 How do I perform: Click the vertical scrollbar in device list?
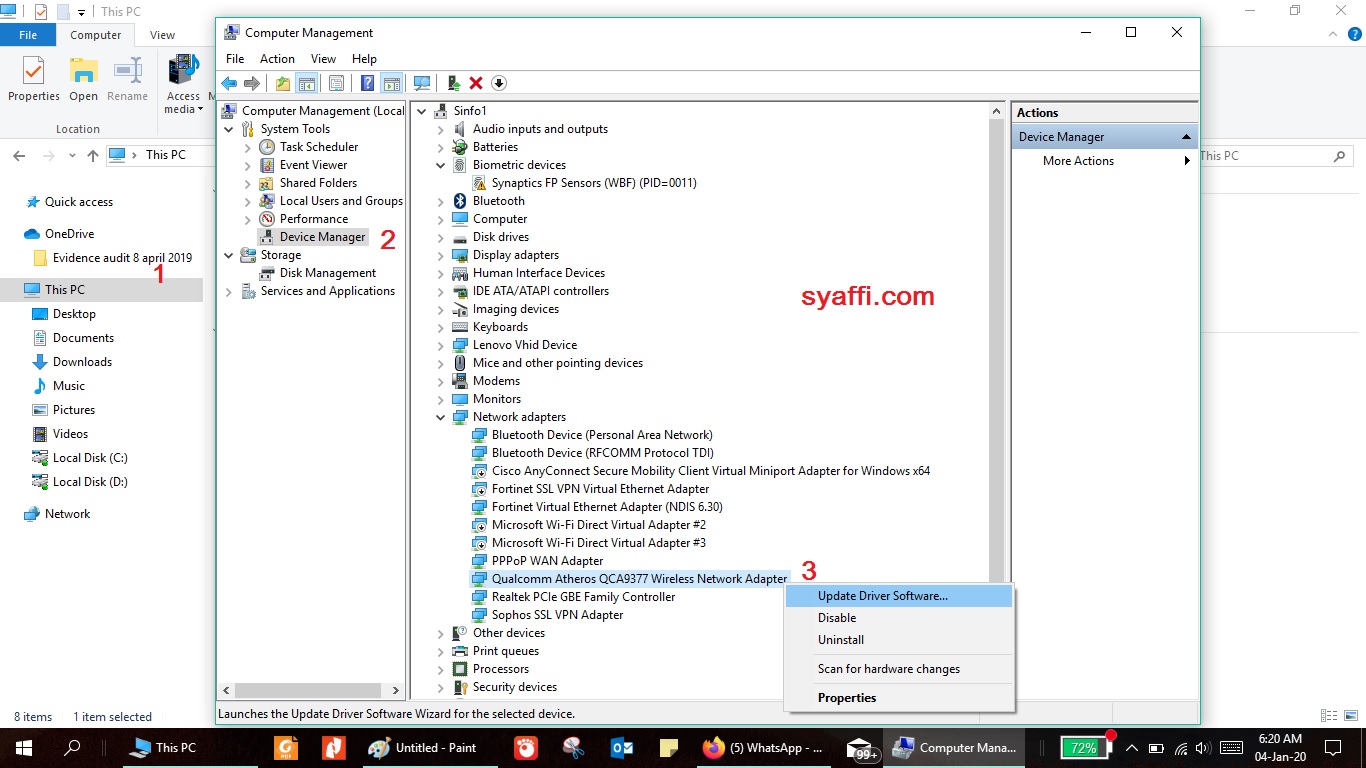(x=996, y=350)
